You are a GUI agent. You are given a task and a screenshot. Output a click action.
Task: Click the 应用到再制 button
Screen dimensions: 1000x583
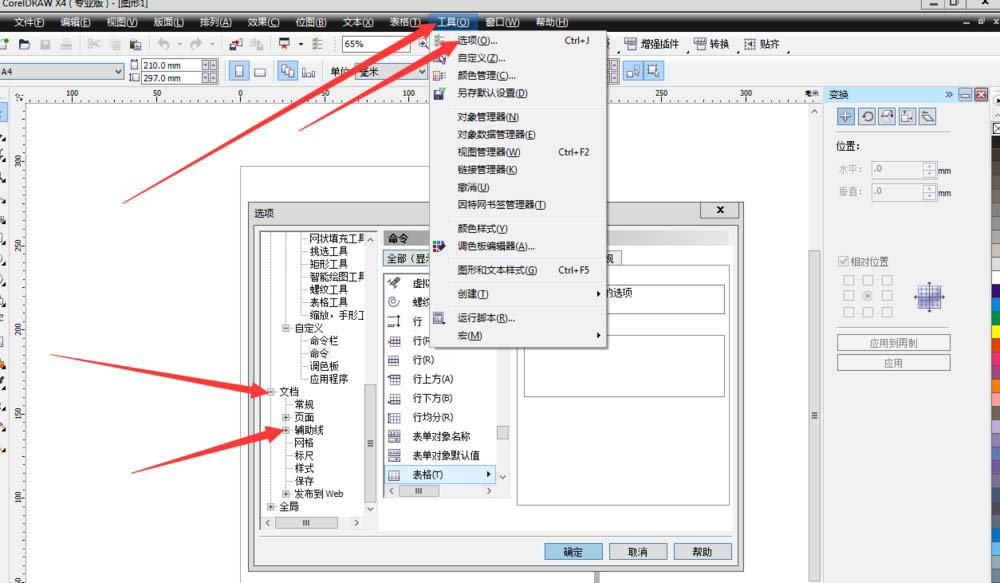pos(893,343)
